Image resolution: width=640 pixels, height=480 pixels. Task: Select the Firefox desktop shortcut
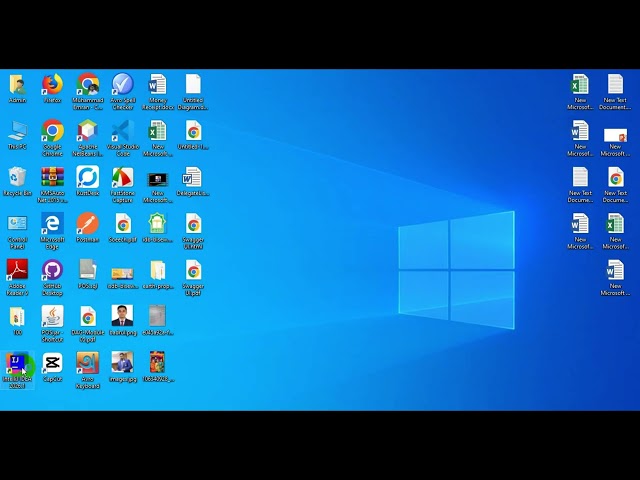52,88
